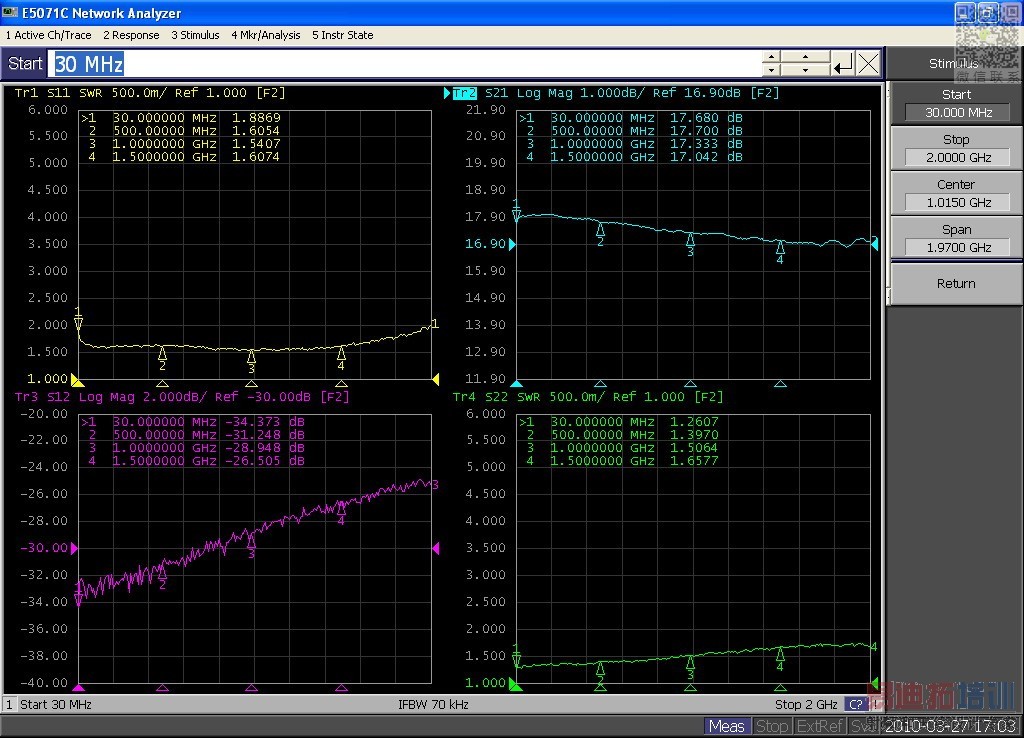1024x738 pixels.
Task: Click the X cancel icon in entry bar
Action: click(868, 64)
